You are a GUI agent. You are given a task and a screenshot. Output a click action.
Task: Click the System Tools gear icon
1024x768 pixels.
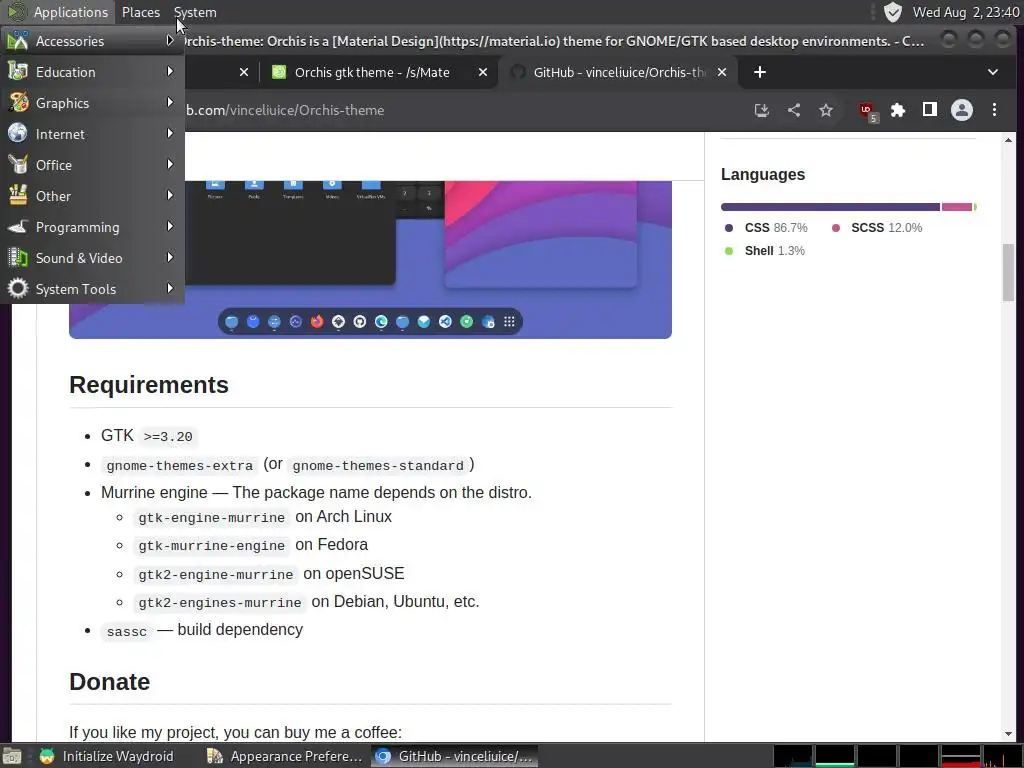[18, 289]
